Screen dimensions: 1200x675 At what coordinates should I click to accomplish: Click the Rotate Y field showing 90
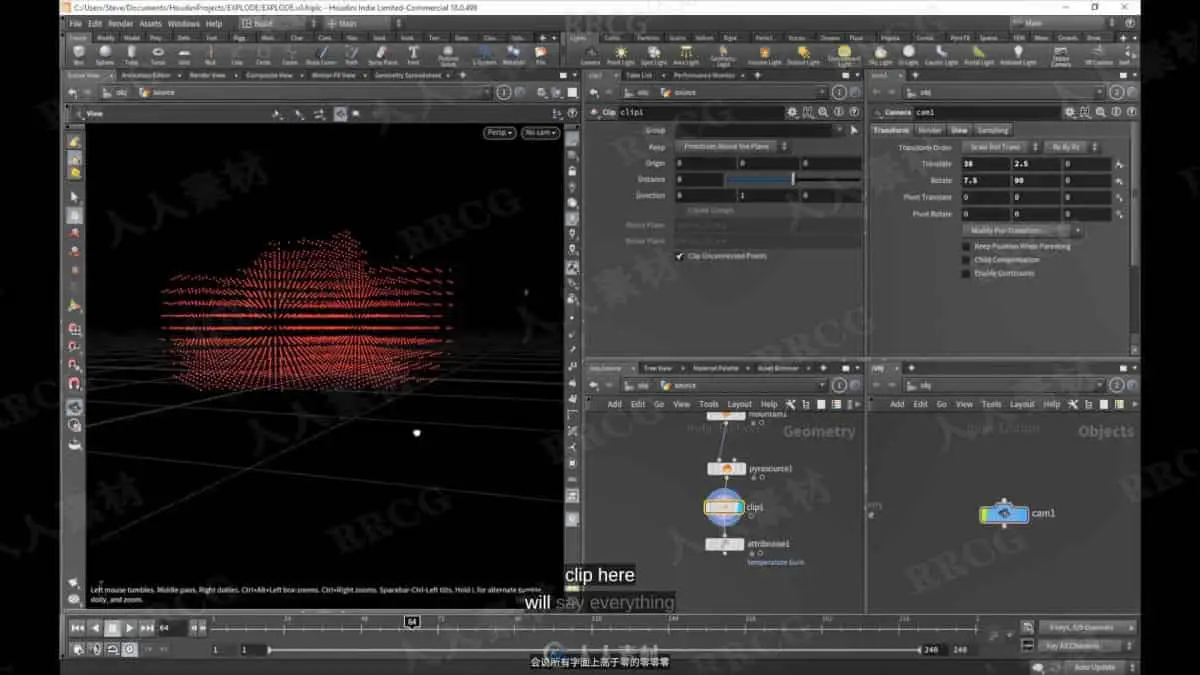(1035, 181)
